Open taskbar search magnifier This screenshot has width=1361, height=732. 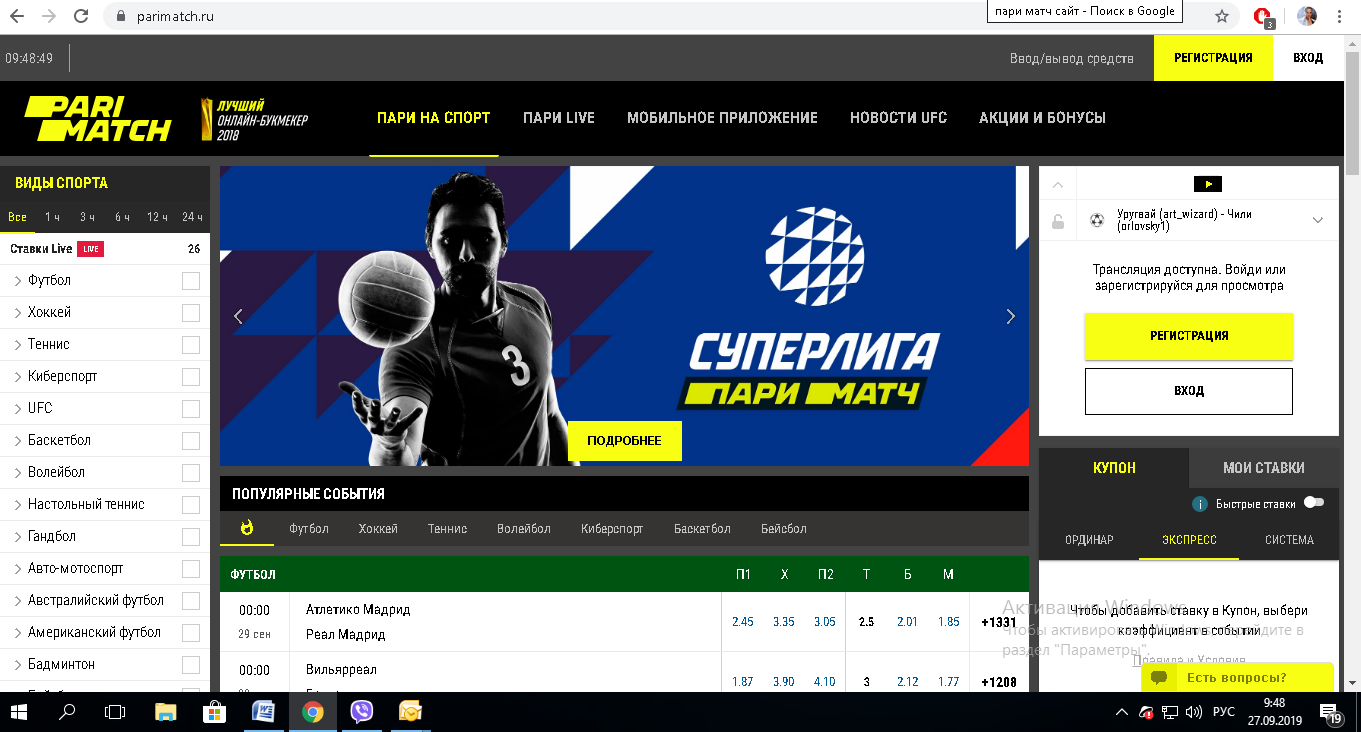(x=68, y=712)
